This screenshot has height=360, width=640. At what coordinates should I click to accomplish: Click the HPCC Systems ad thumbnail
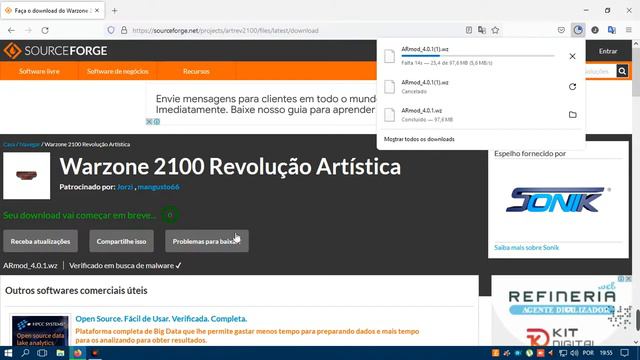pos(40,331)
